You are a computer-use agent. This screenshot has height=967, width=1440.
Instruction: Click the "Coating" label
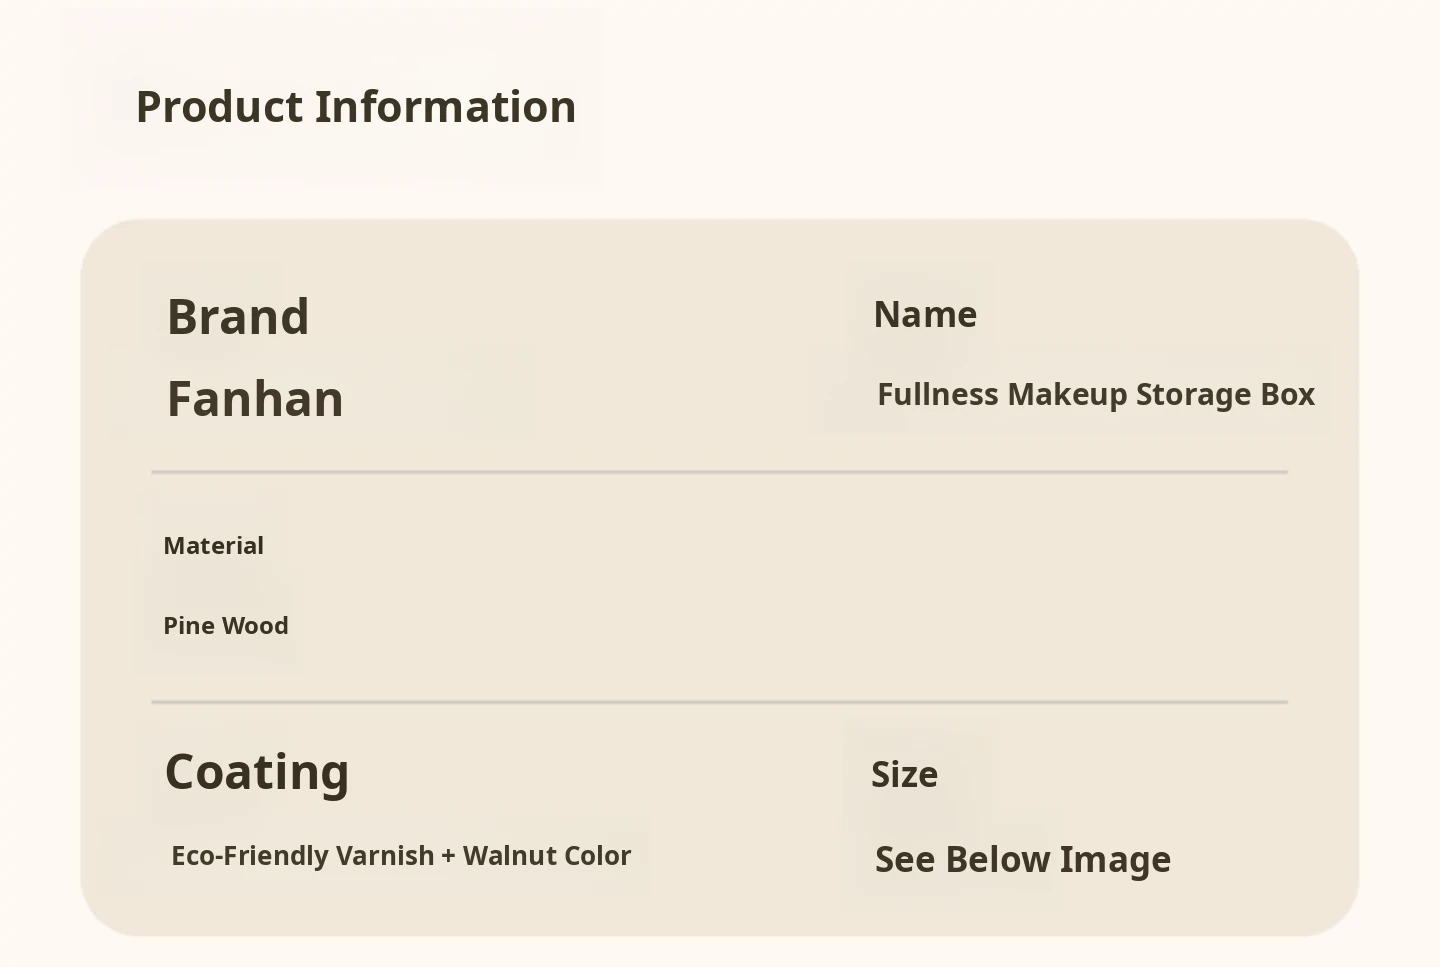[257, 772]
